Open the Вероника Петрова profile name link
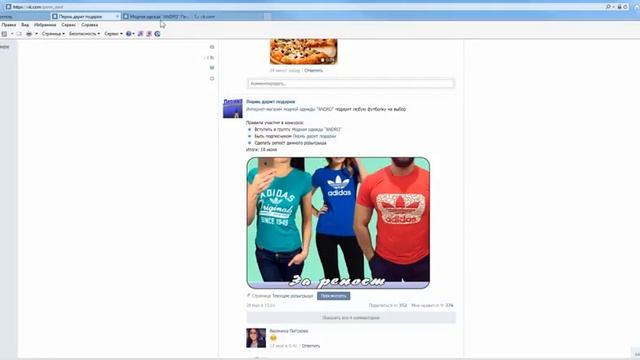The height and width of the screenshot is (360, 640). [289, 331]
